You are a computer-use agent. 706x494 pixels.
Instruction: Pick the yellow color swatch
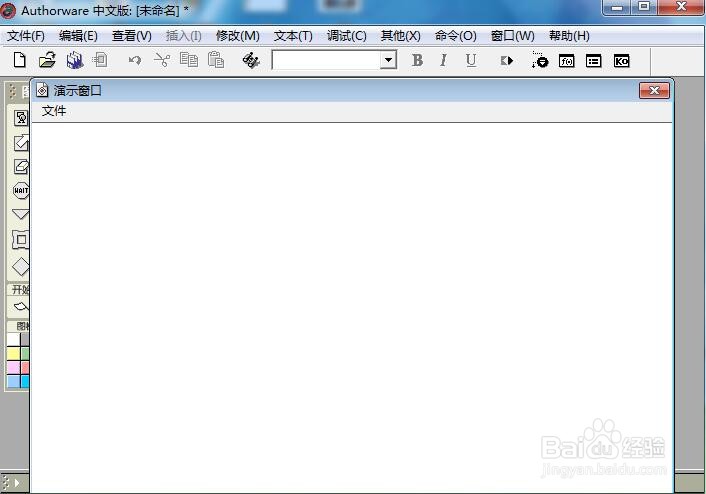click(x=14, y=354)
